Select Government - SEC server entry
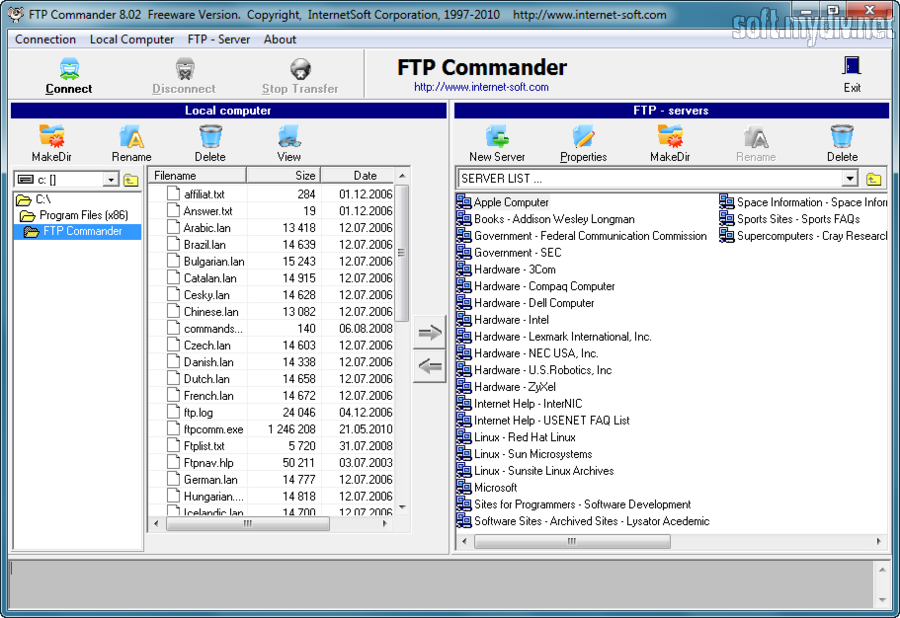Image resolution: width=900 pixels, height=618 pixels. point(518,252)
